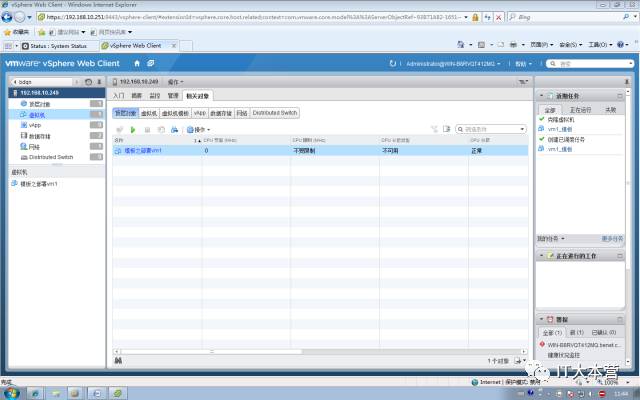Pin the right tasks sidebar
This screenshot has width=640, height=400.
[x=627, y=82]
